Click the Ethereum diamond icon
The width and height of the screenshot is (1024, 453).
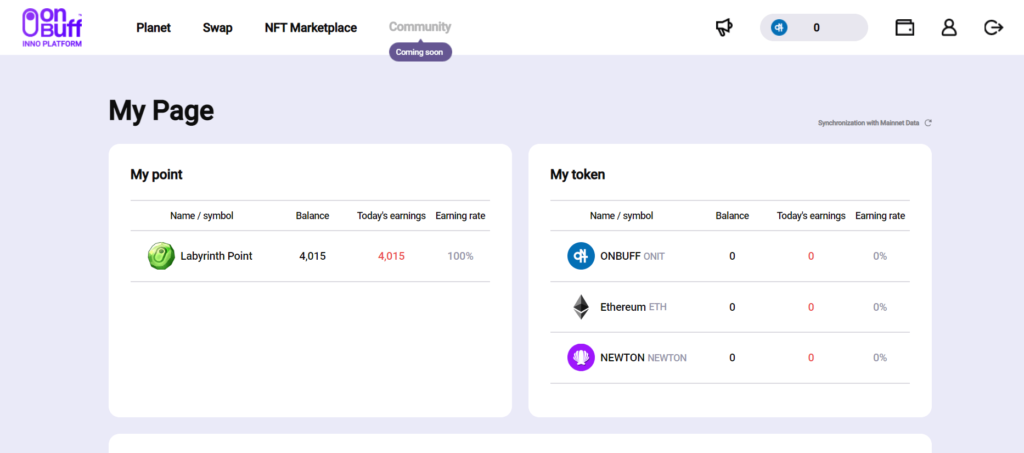pyautogui.click(x=581, y=307)
